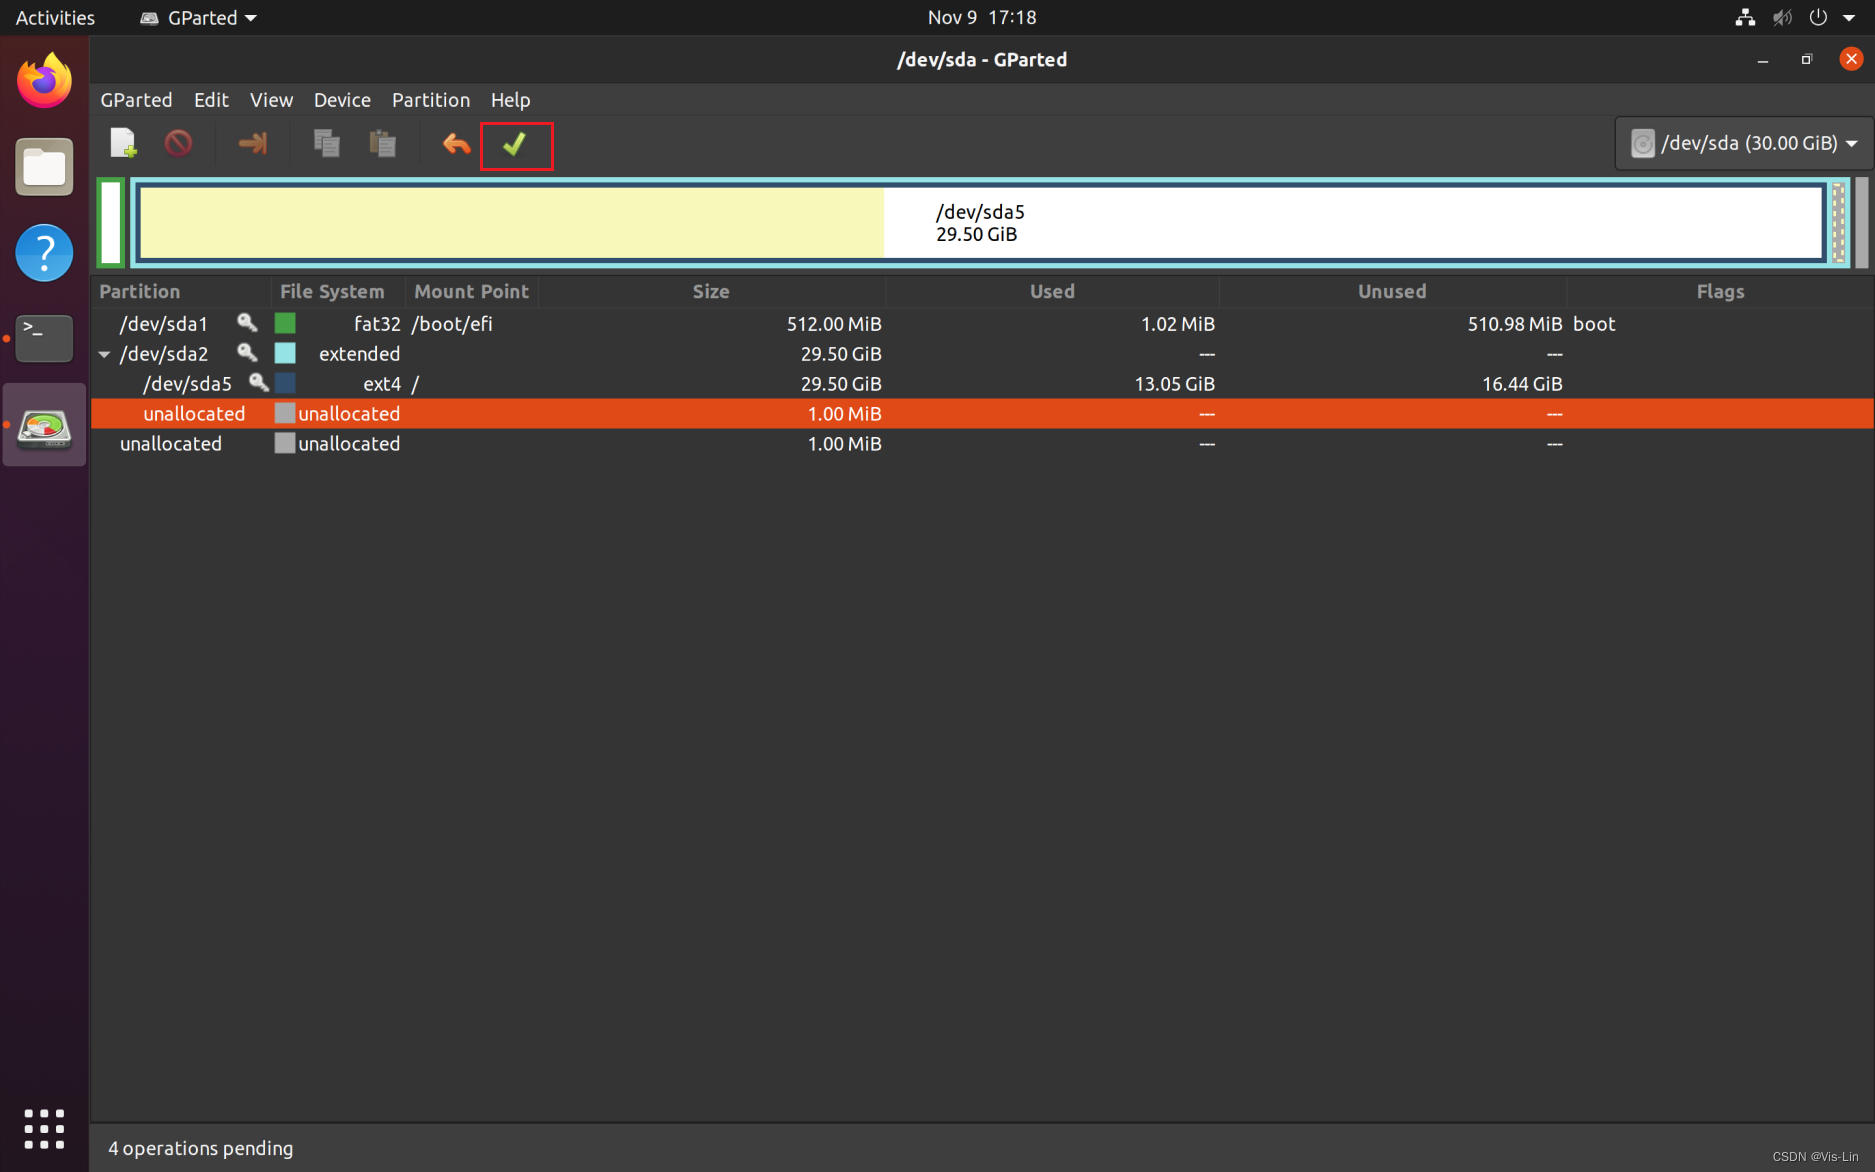Open Help from the Ubuntu dock
Viewport: 1875px width, 1172px height.
click(x=44, y=252)
